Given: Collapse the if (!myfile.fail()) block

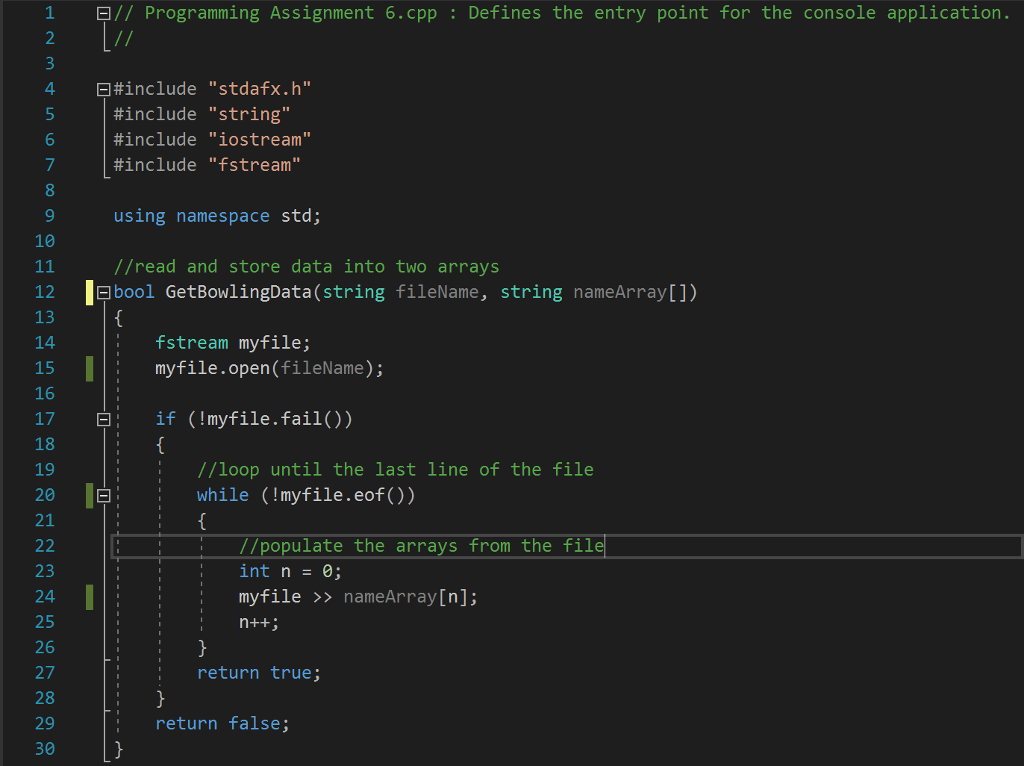Looking at the screenshot, I should (x=103, y=418).
